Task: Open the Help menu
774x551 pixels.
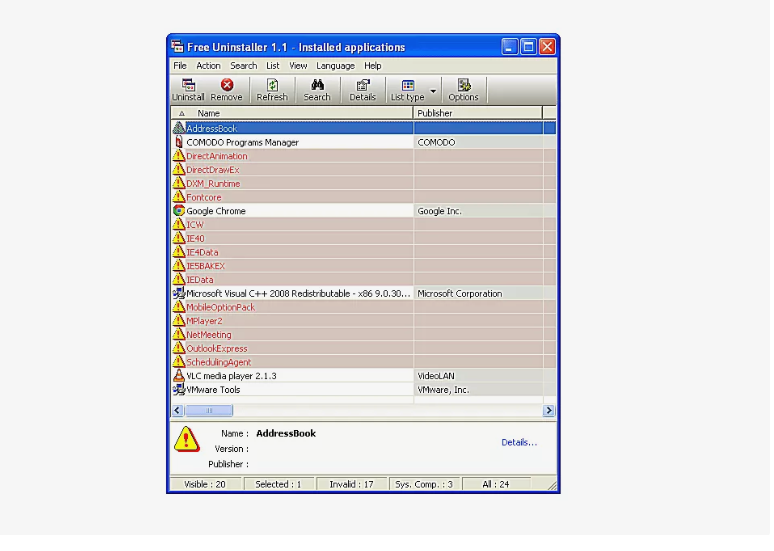Action: point(373,66)
